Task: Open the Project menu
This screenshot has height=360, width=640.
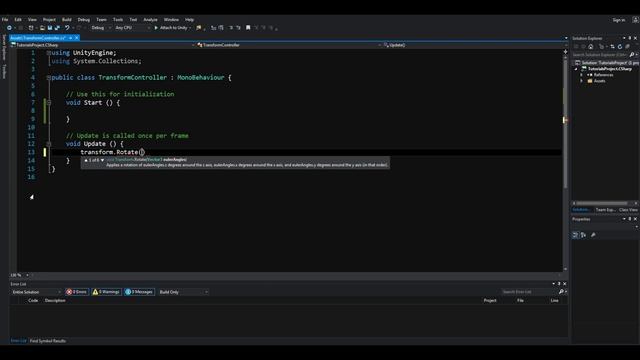Action: point(49,20)
